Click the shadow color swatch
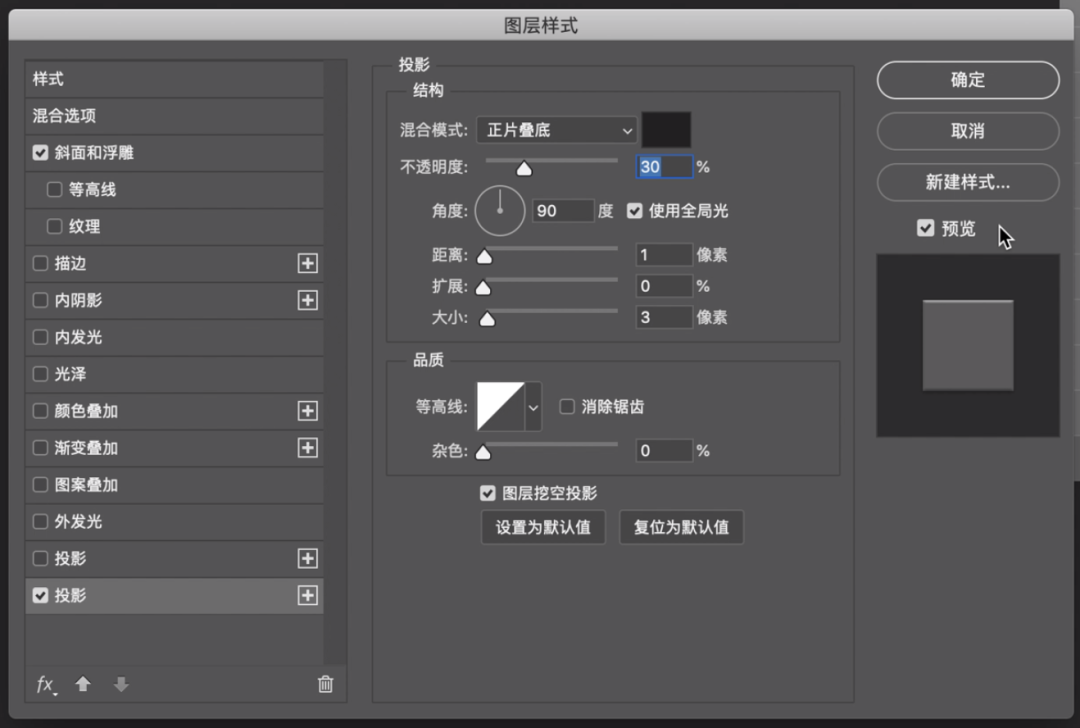The width and height of the screenshot is (1080, 728). (666, 130)
